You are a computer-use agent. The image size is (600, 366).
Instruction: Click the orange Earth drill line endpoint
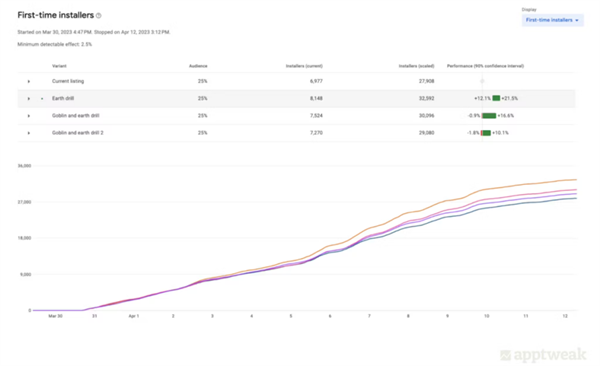tap(575, 180)
